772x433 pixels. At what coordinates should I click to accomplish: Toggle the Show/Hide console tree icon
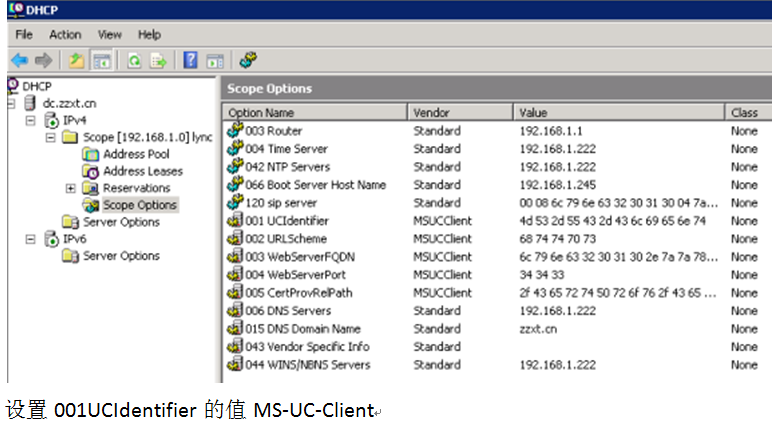point(102,61)
